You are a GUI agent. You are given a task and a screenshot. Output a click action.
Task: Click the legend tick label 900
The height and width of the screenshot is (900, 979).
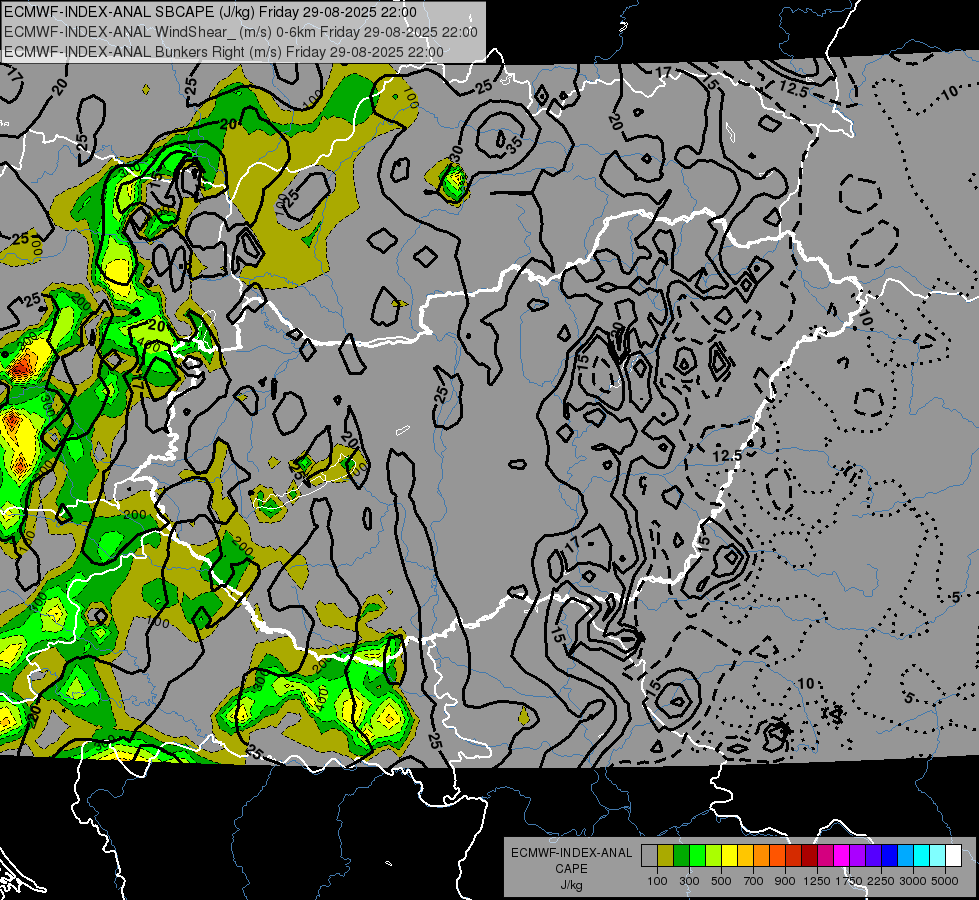(785, 881)
